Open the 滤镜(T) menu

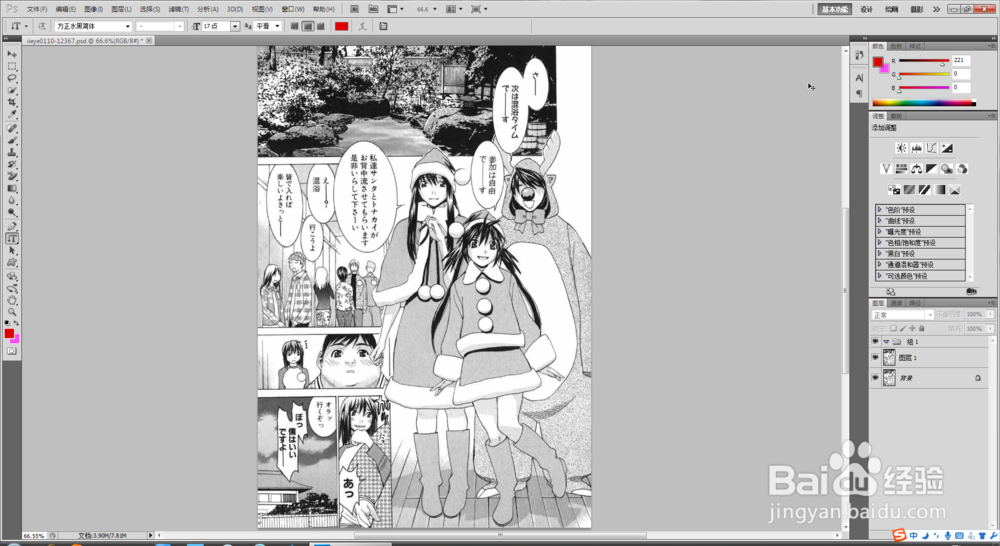(x=179, y=10)
